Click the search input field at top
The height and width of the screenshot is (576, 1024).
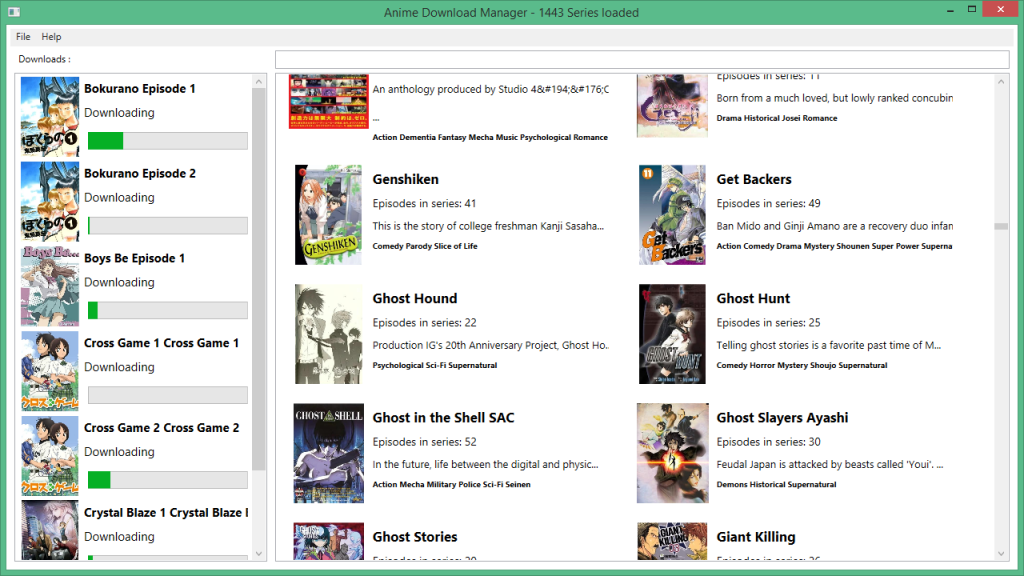(x=642, y=59)
